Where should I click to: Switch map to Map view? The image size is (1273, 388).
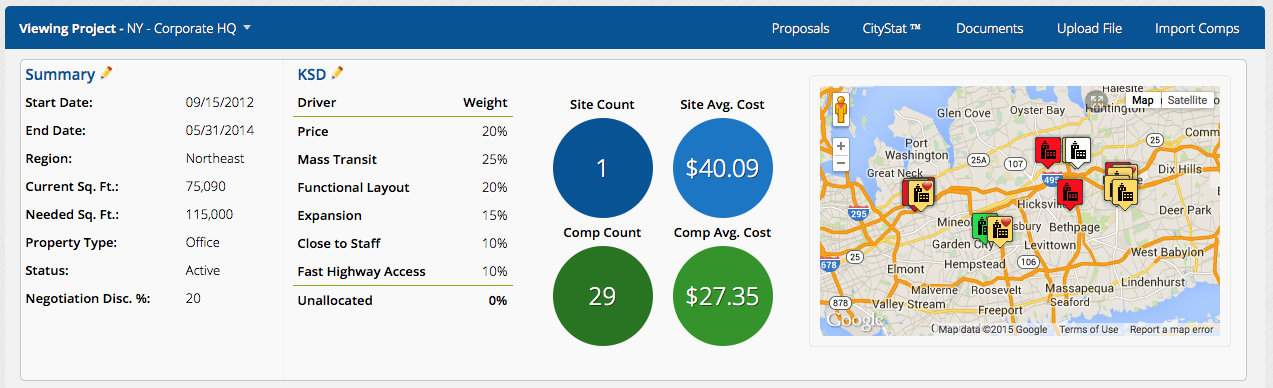click(1143, 100)
